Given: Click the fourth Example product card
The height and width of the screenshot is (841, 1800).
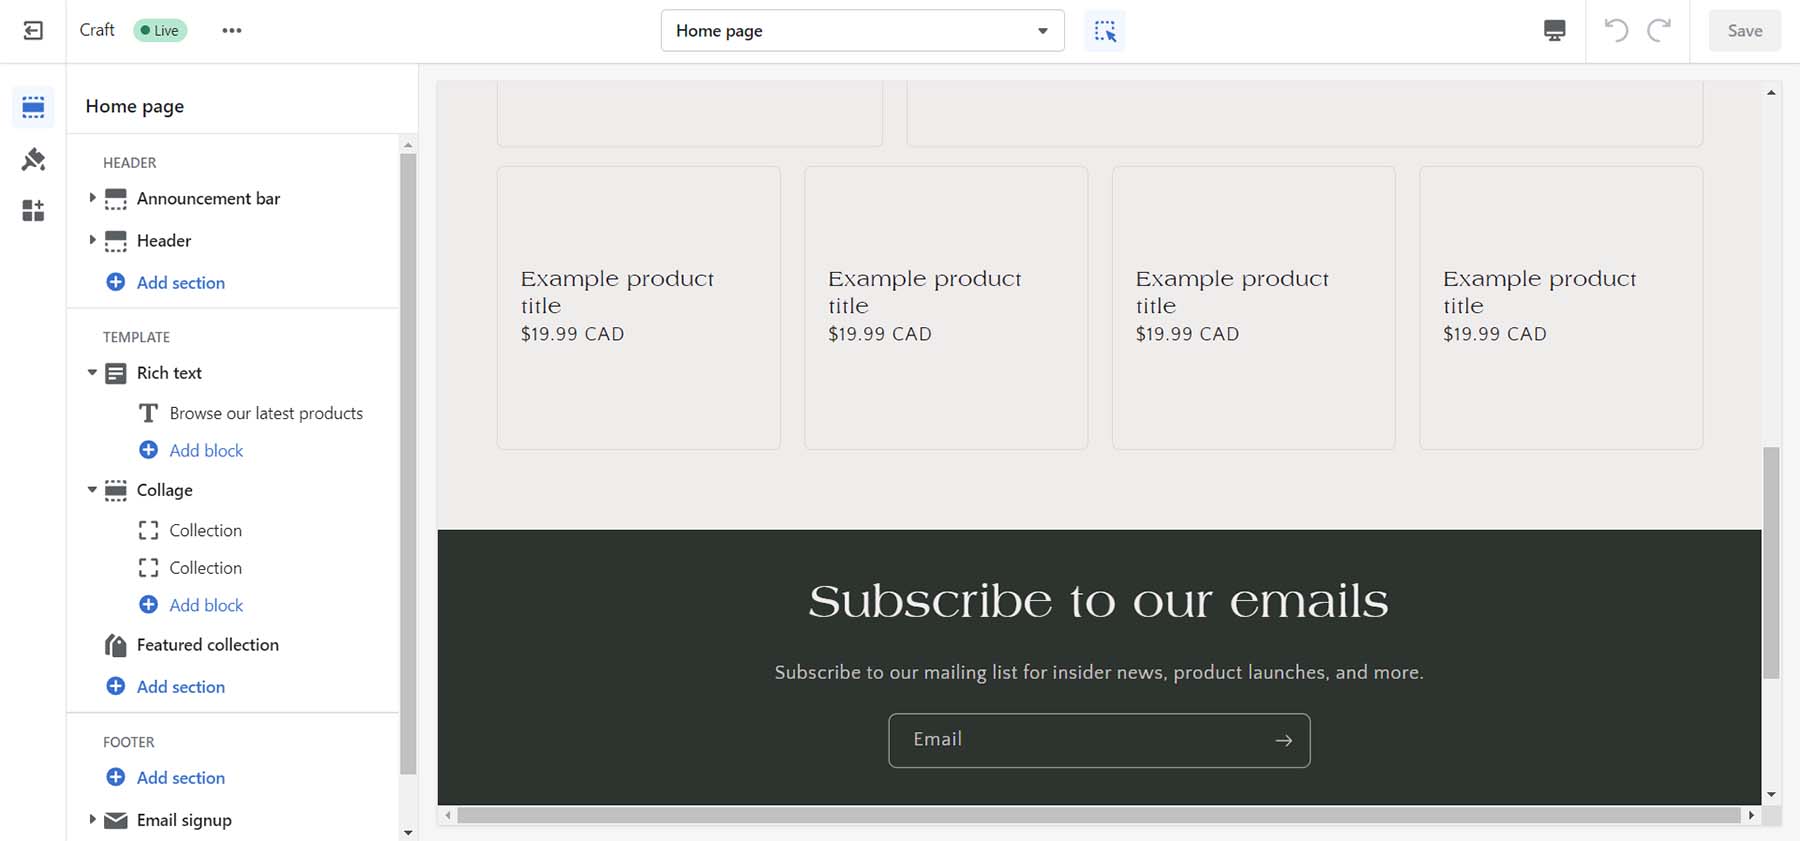Looking at the screenshot, I should point(1561,308).
